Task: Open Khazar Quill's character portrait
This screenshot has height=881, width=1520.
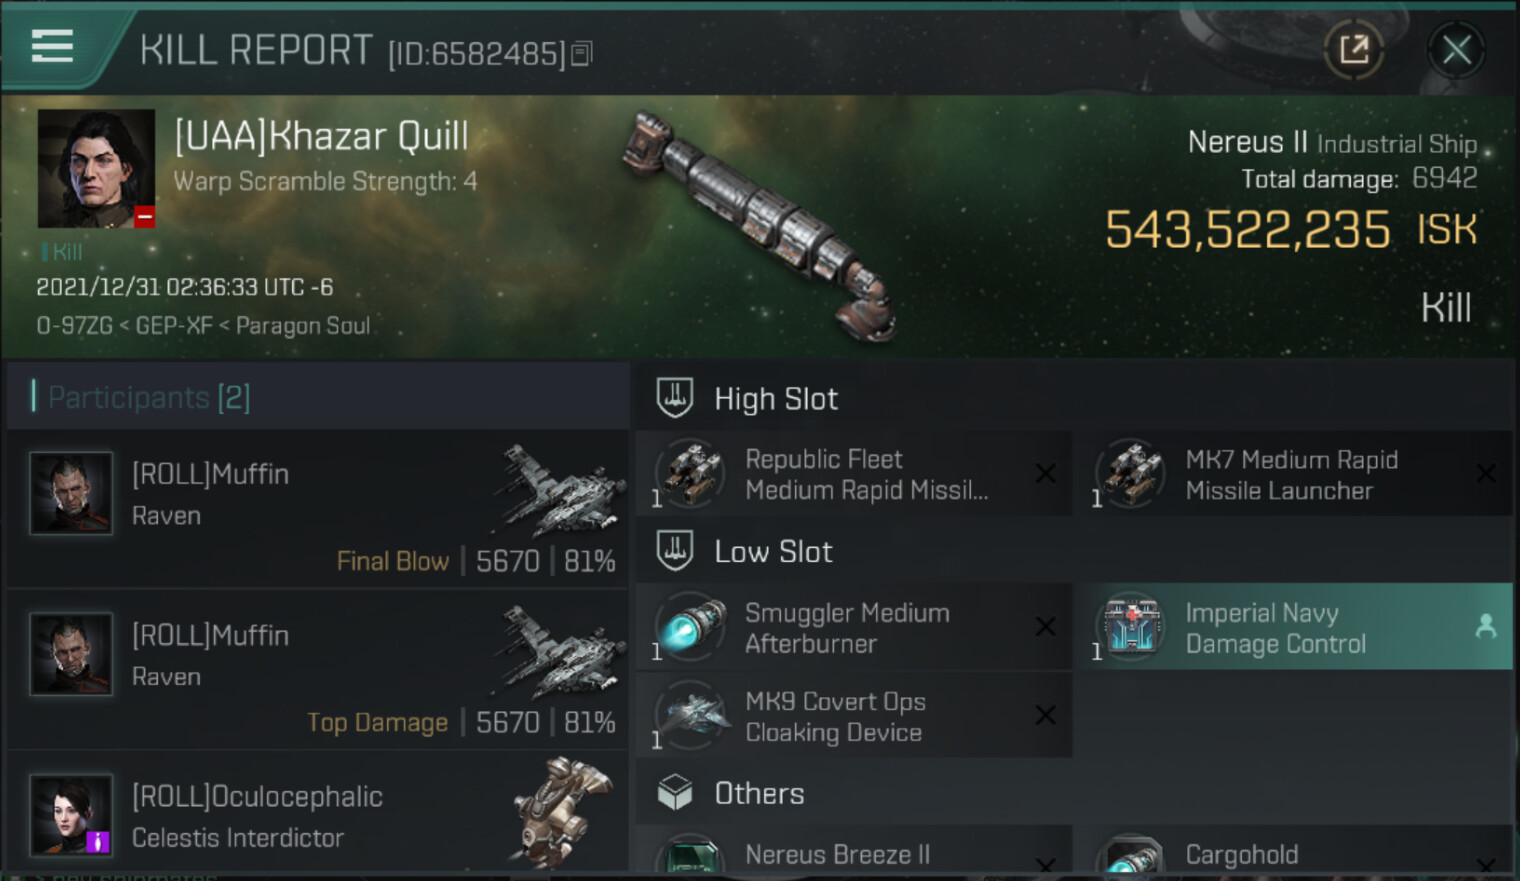Action: [x=96, y=168]
